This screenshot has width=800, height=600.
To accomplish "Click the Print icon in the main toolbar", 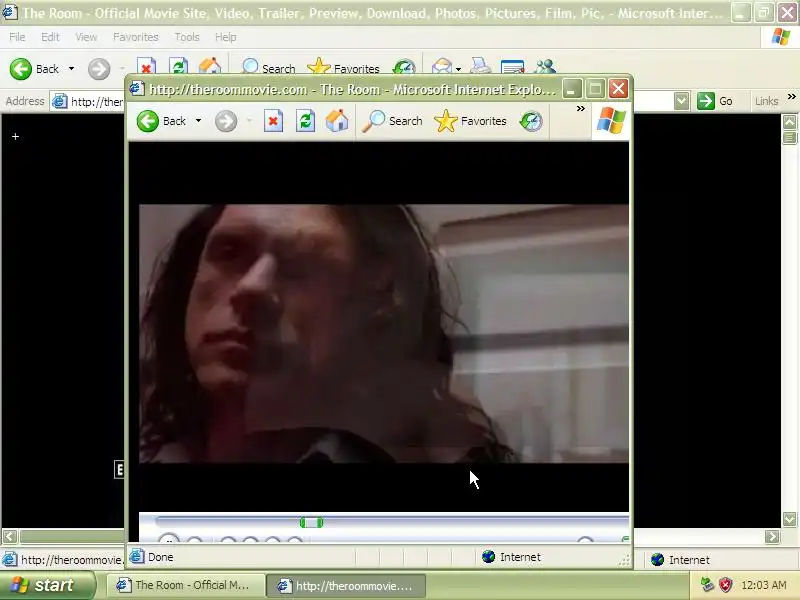I will [480, 66].
